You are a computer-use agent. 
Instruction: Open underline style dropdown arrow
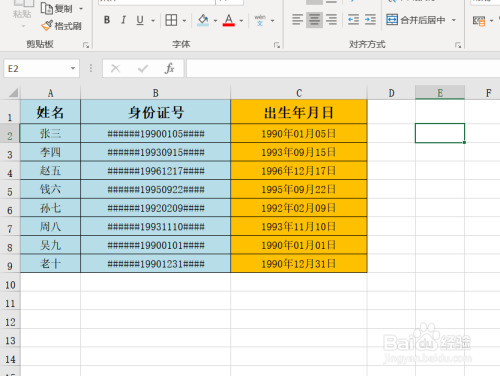point(153,21)
